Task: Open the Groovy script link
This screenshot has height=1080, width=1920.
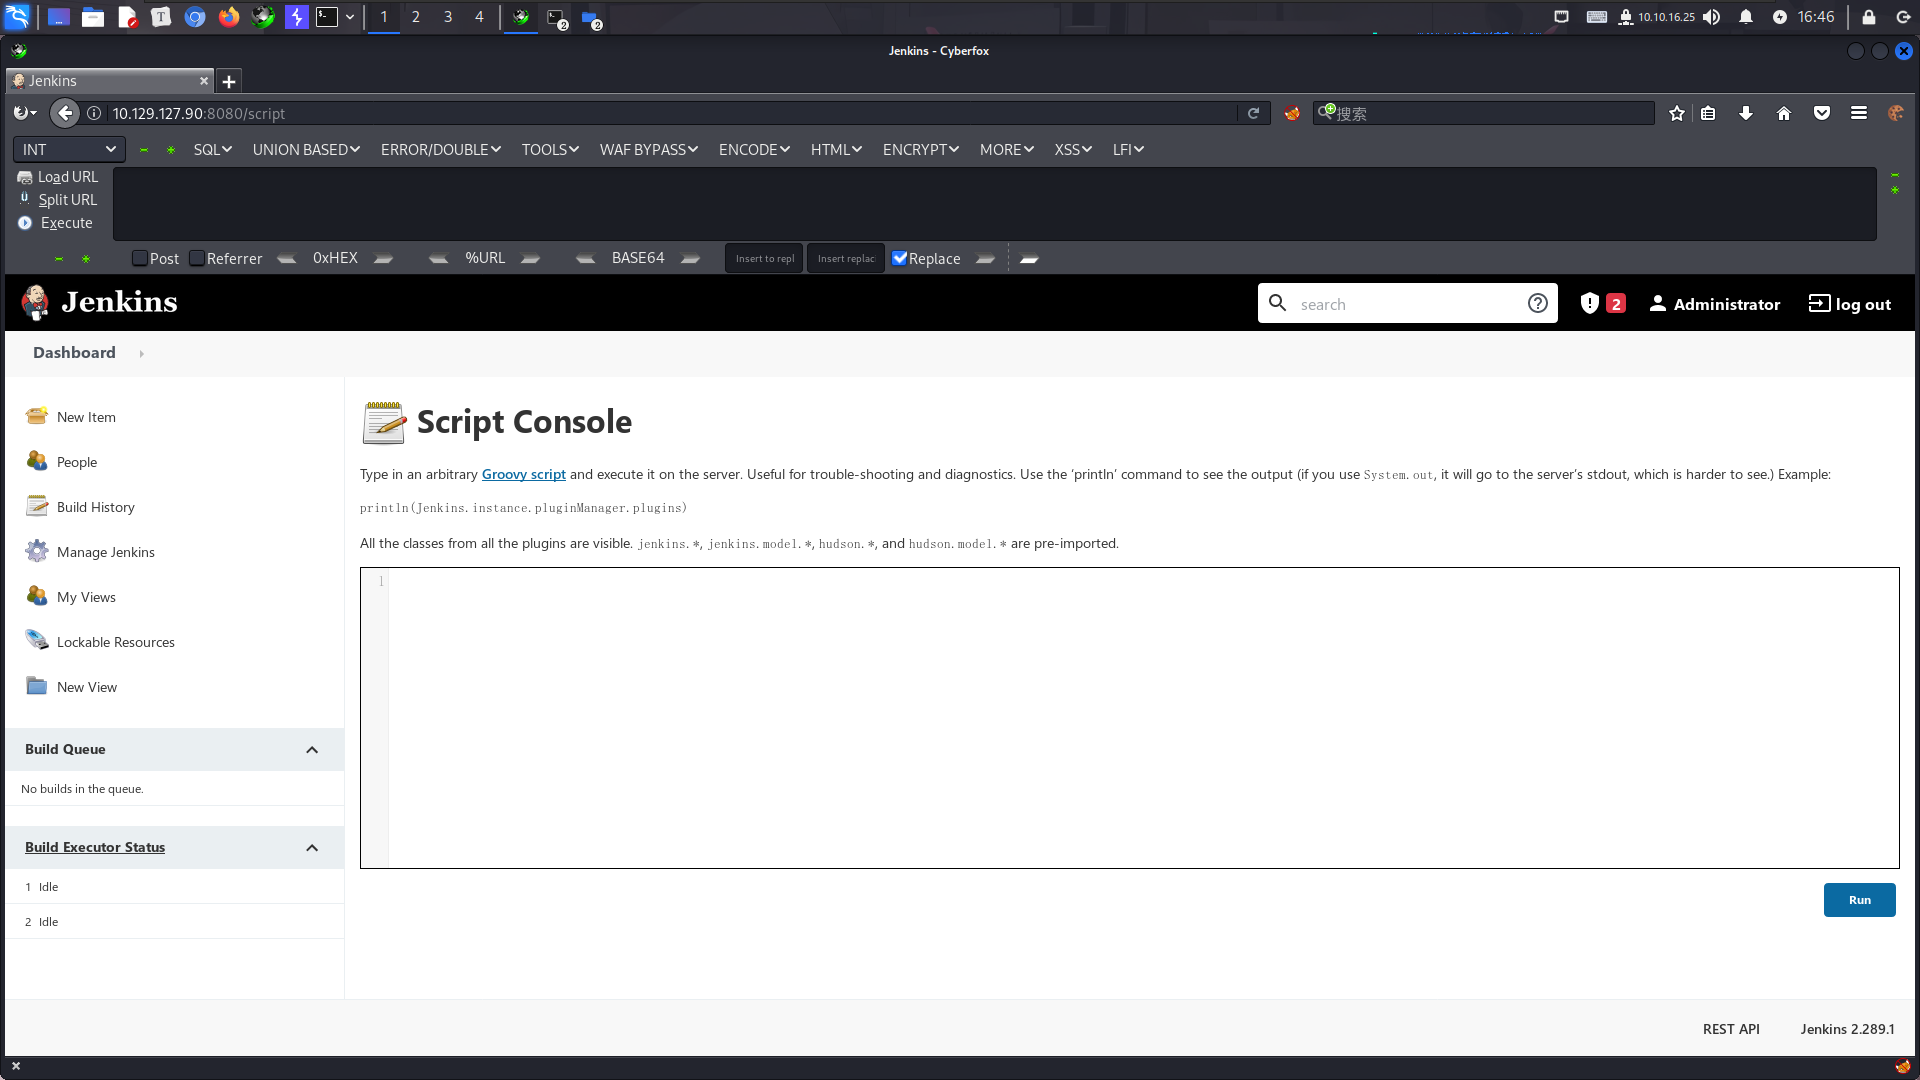Action: tap(523, 474)
